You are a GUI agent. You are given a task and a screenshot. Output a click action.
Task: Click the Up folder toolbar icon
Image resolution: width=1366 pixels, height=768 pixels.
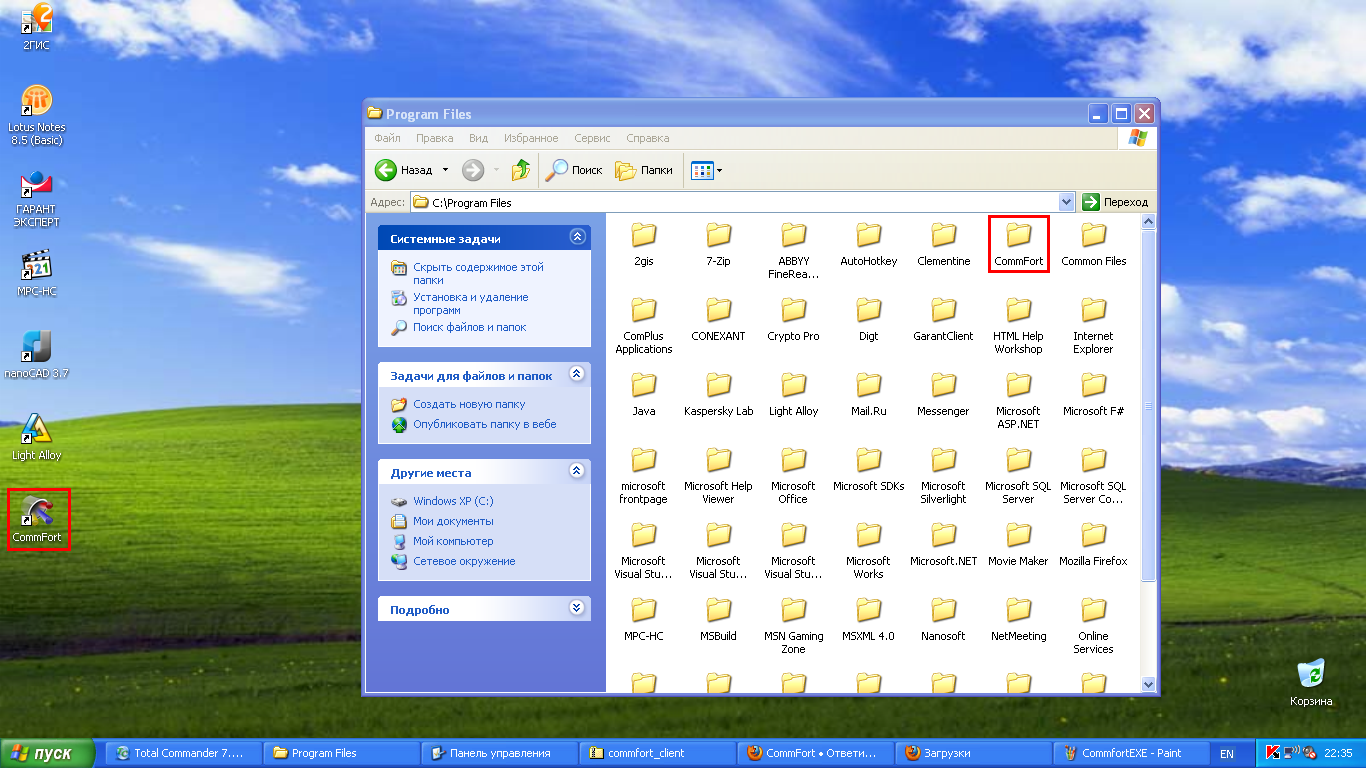(520, 171)
